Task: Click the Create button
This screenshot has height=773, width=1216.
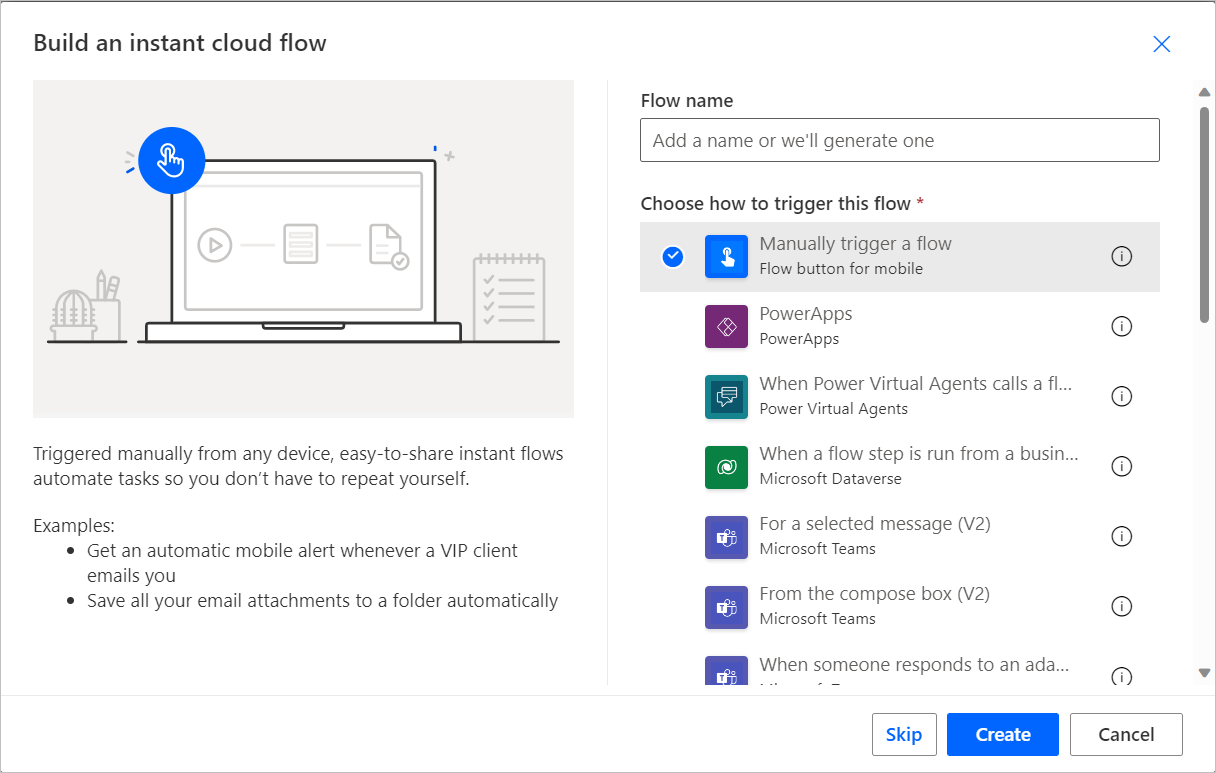Action: click(x=1002, y=734)
